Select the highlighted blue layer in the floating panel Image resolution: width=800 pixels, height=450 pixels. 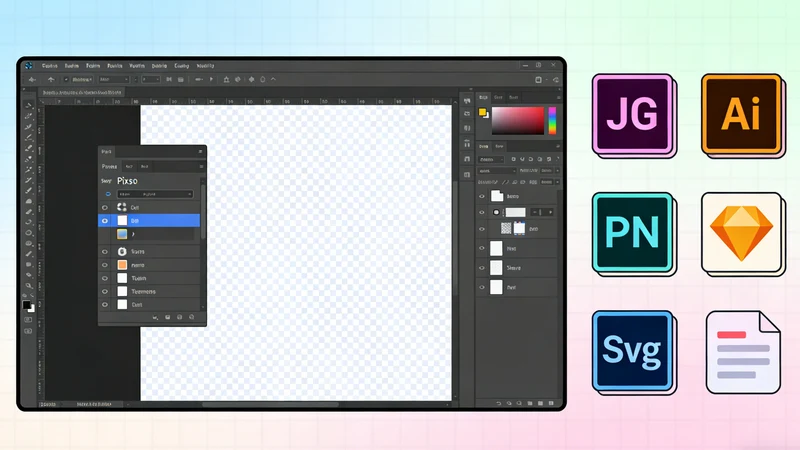[149, 220]
